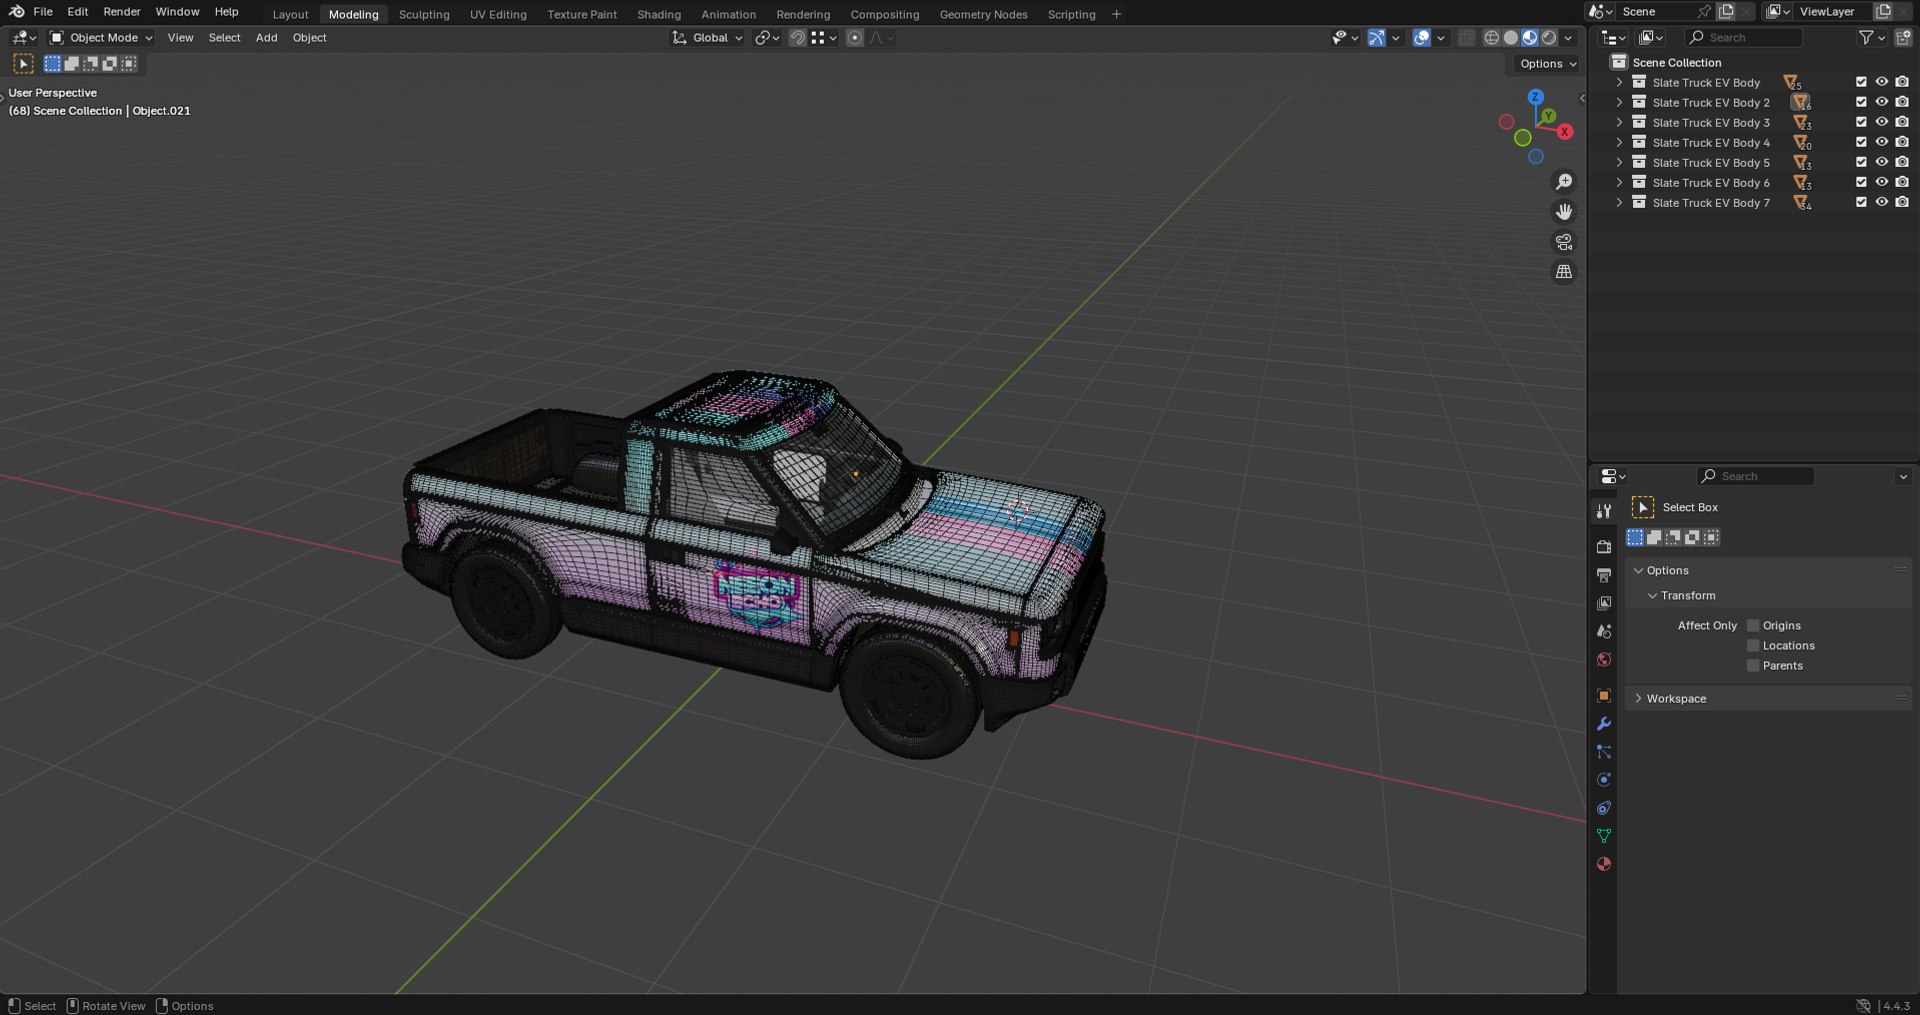Open Particles properties tab
This screenshot has width=1920, height=1015.
[1604, 752]
